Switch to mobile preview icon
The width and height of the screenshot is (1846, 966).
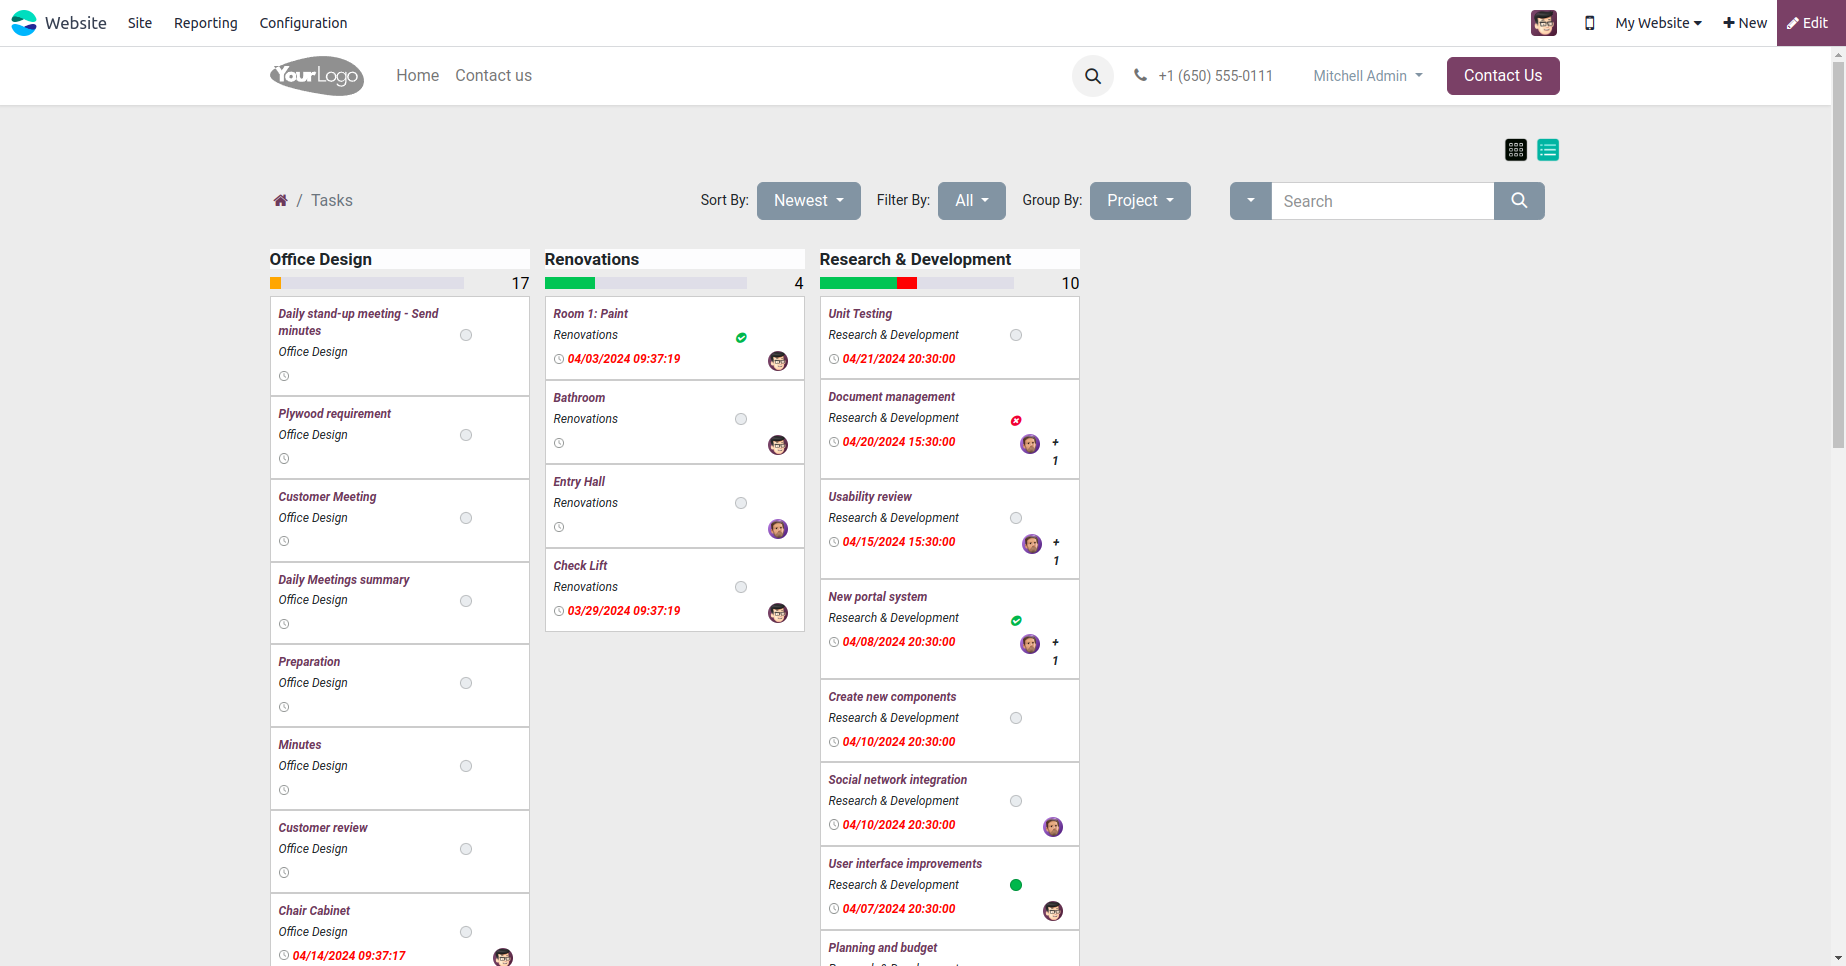pyautogui.click(x=1589, y=23)
